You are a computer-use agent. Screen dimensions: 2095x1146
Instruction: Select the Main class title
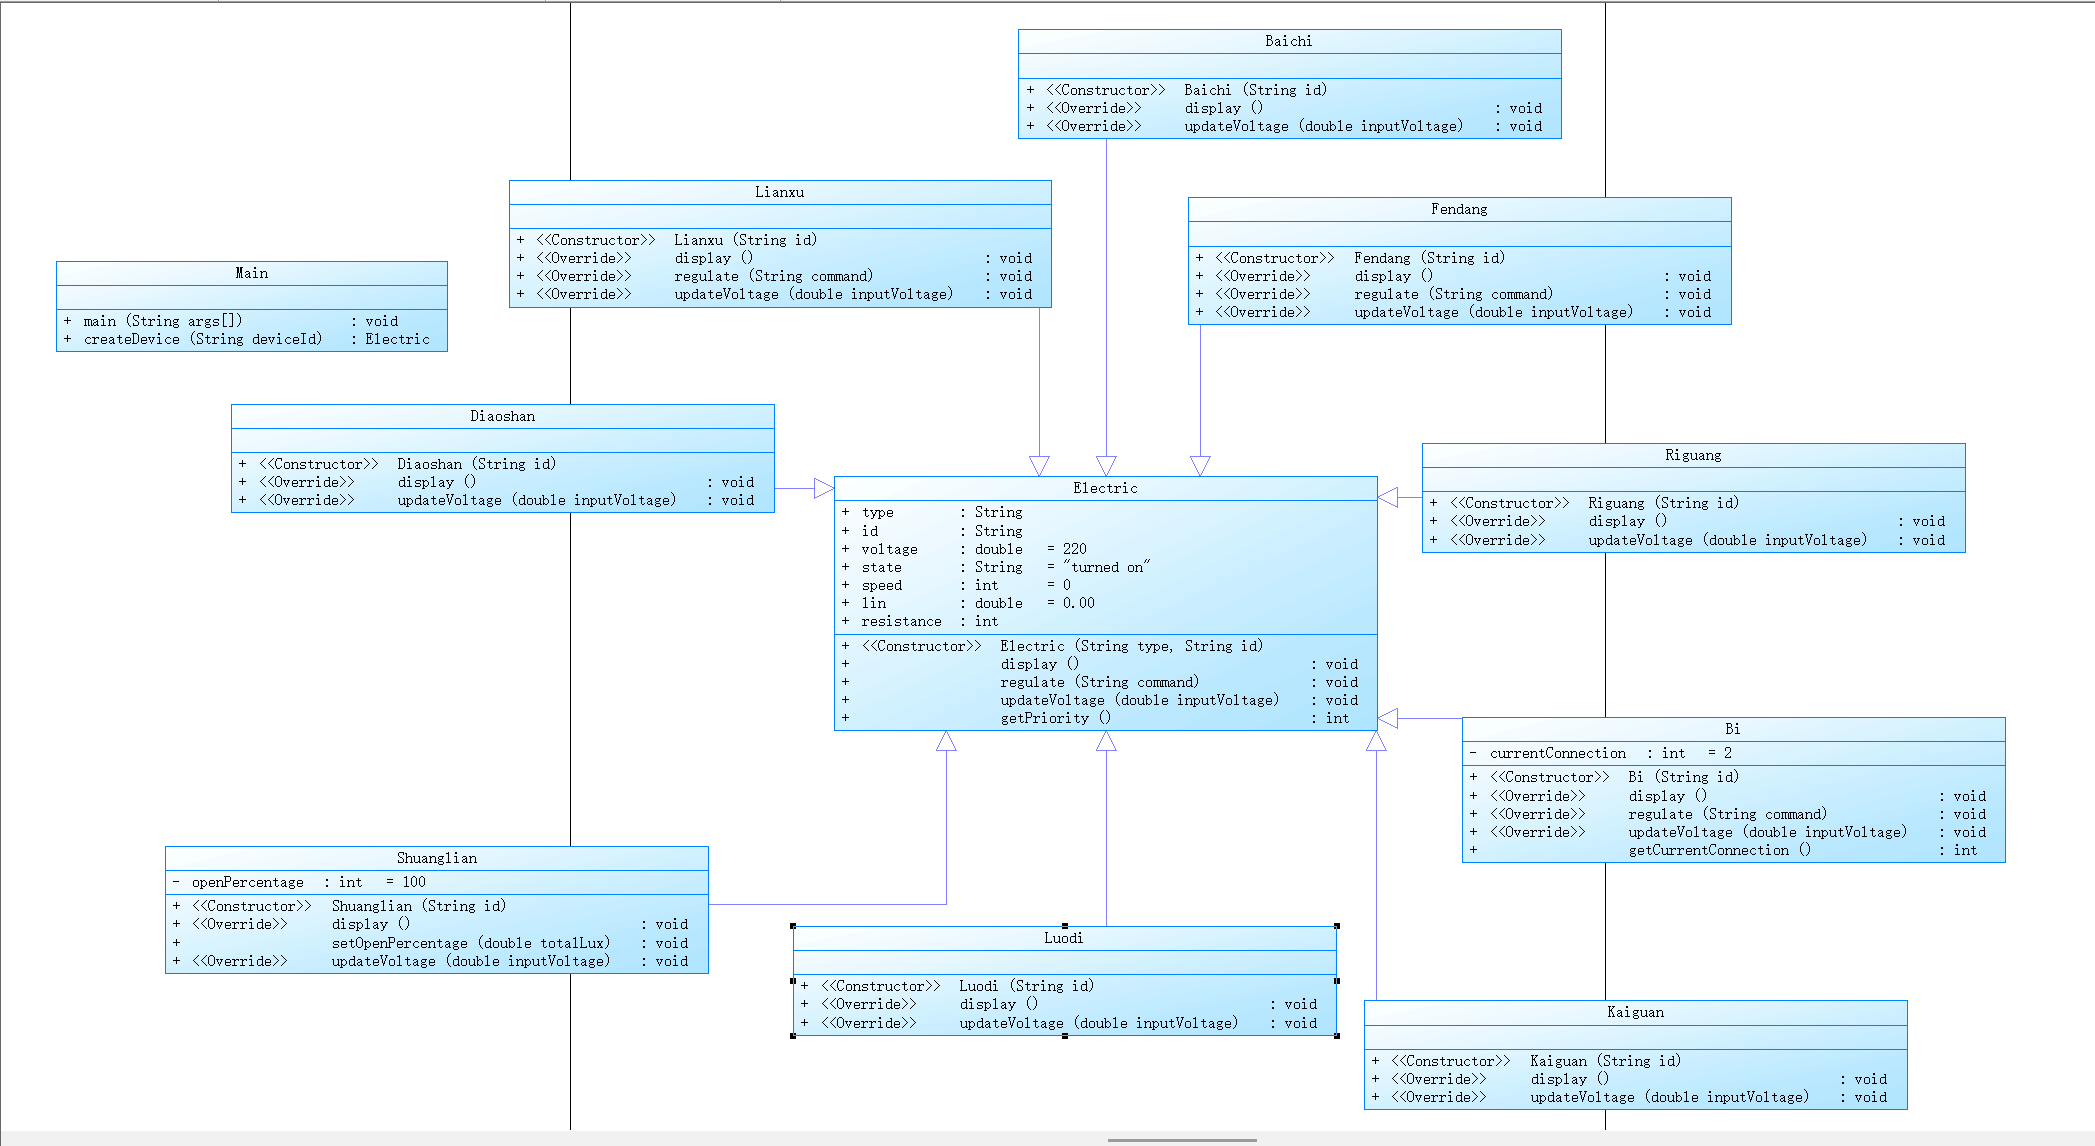pyautogui.click(x=251, y=273)
